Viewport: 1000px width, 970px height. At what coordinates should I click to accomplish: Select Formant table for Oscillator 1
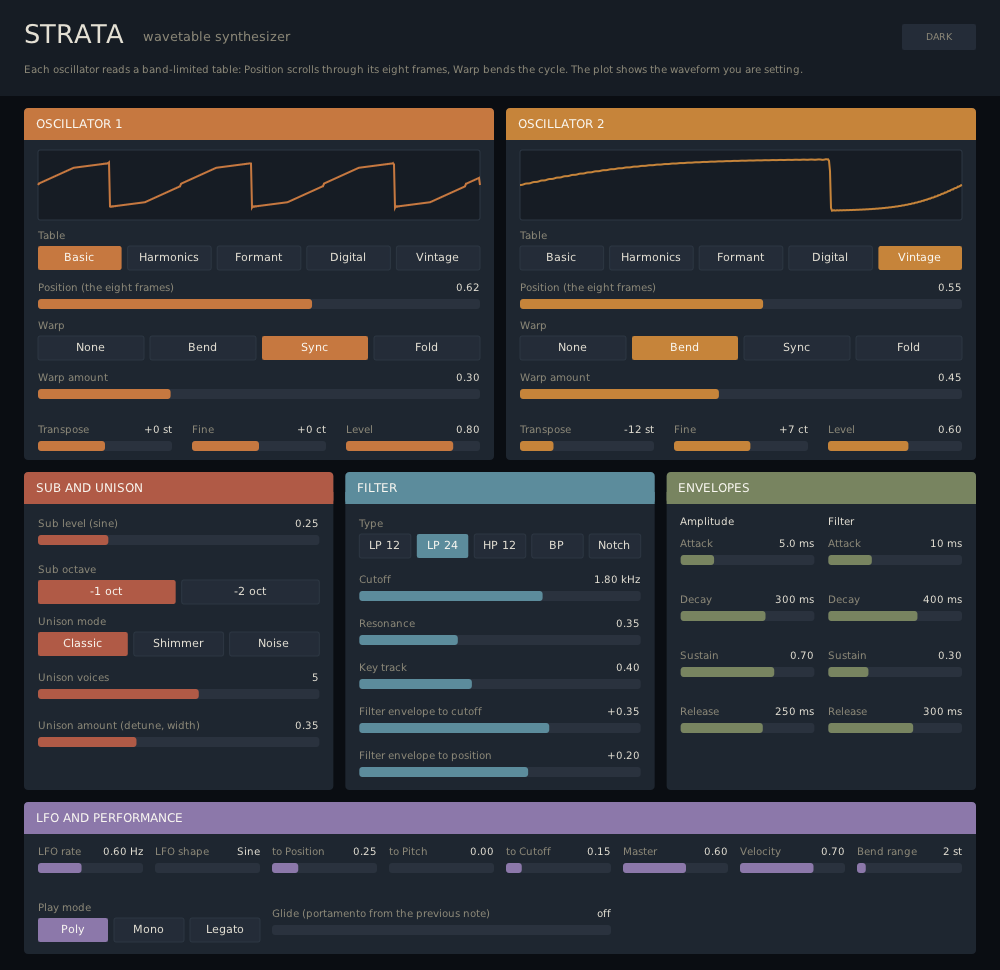(258, 258)
